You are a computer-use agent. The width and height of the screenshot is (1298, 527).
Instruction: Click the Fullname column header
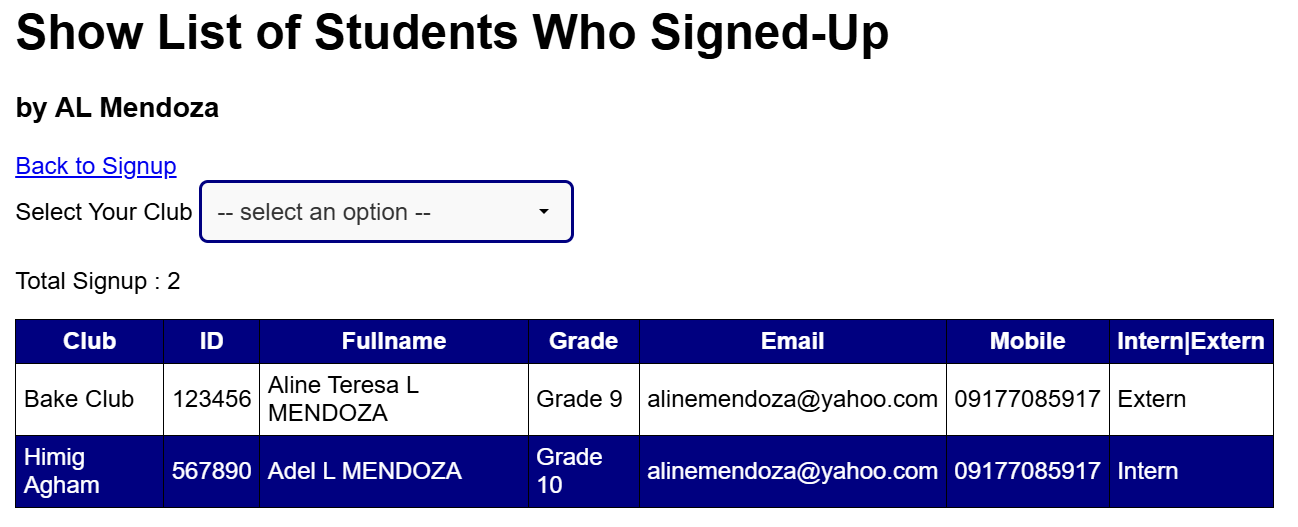pyautogui.click(x=394, y=341)
